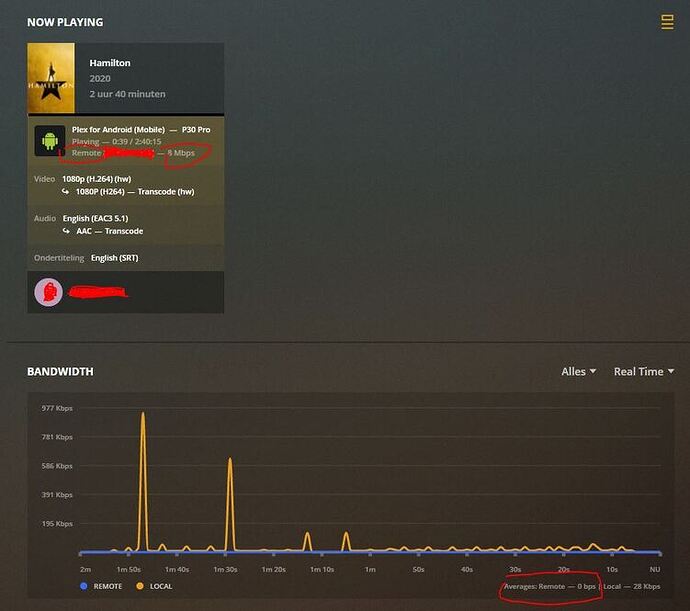This screenshot has height=611, width=690.
Task: Open the Hamilton title link
Action: [x=110, y=63]
